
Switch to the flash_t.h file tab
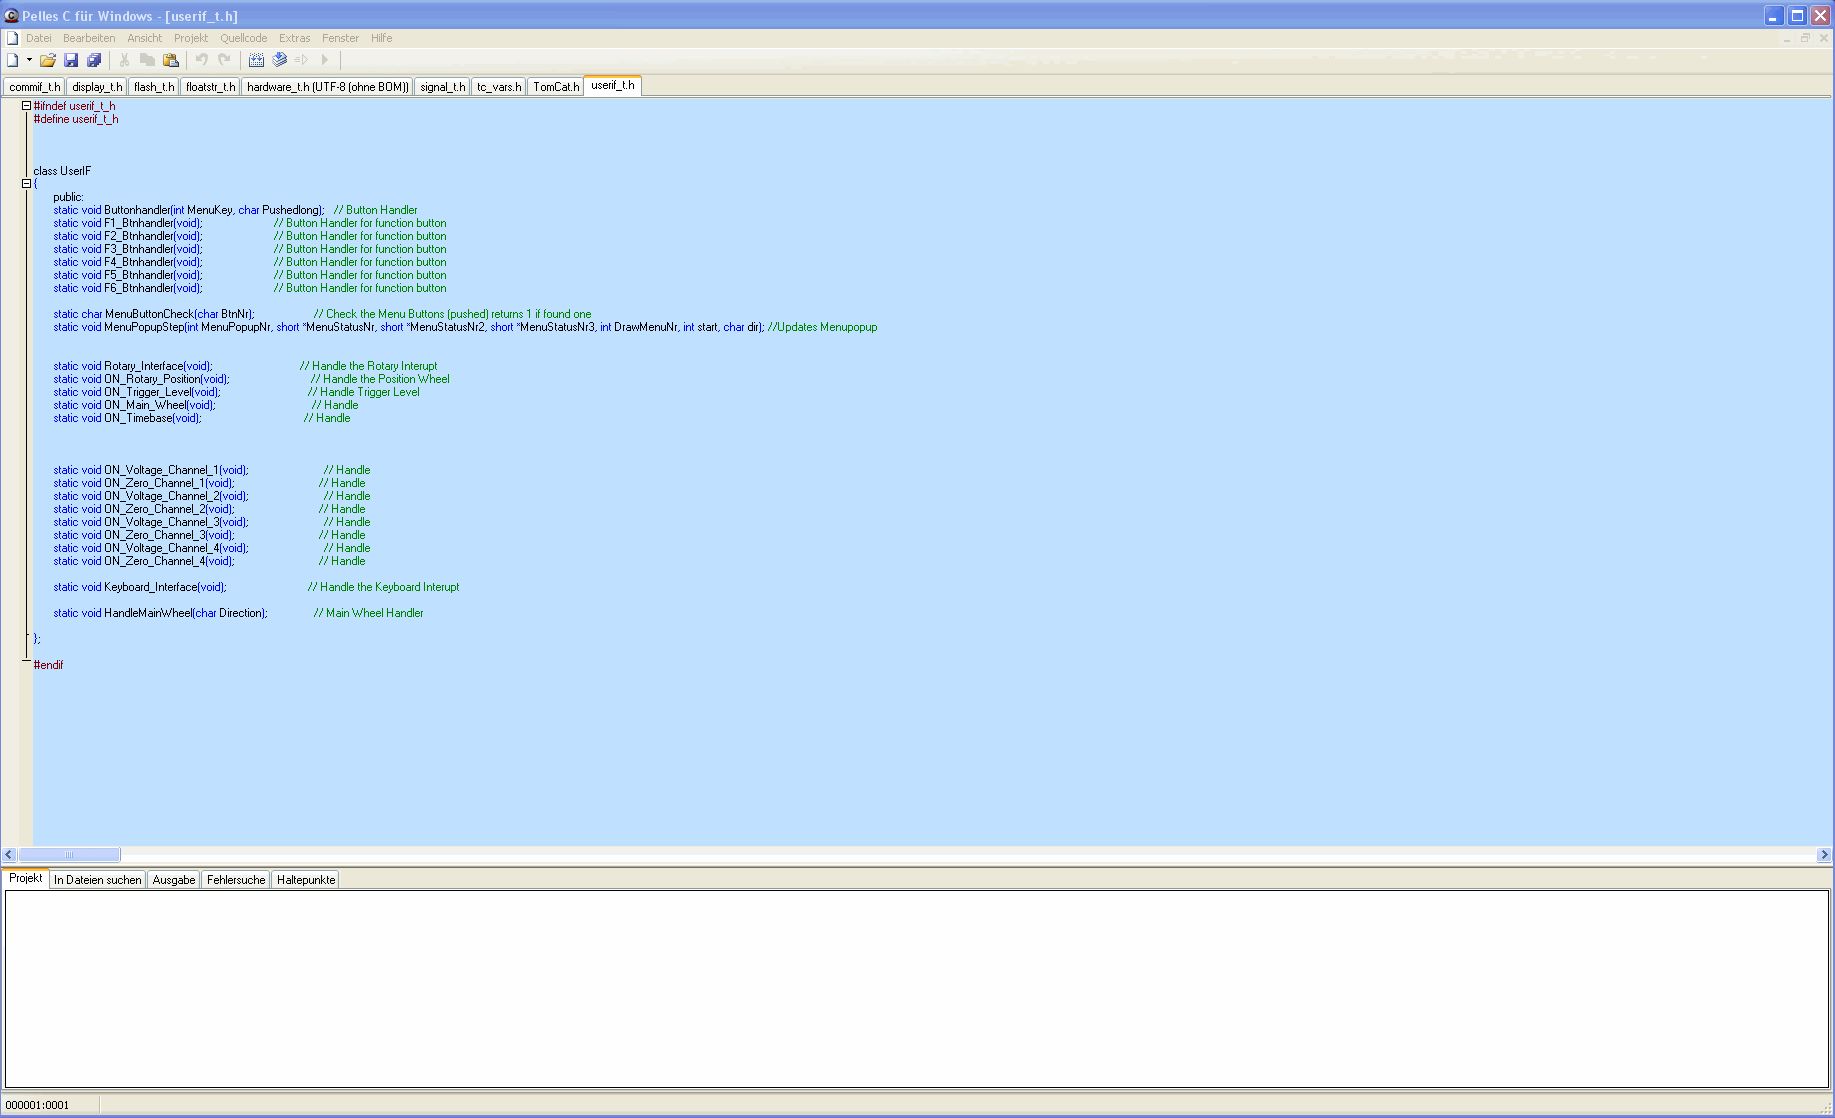click(x=154, y=87)
